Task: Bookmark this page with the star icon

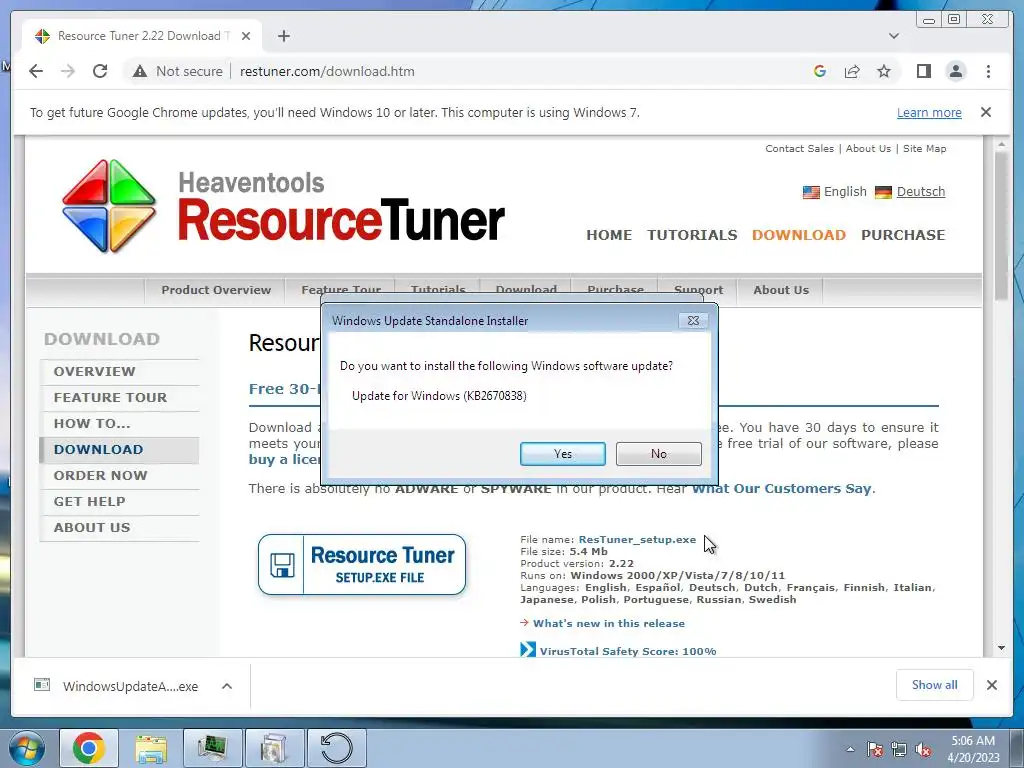Action: 884,71
